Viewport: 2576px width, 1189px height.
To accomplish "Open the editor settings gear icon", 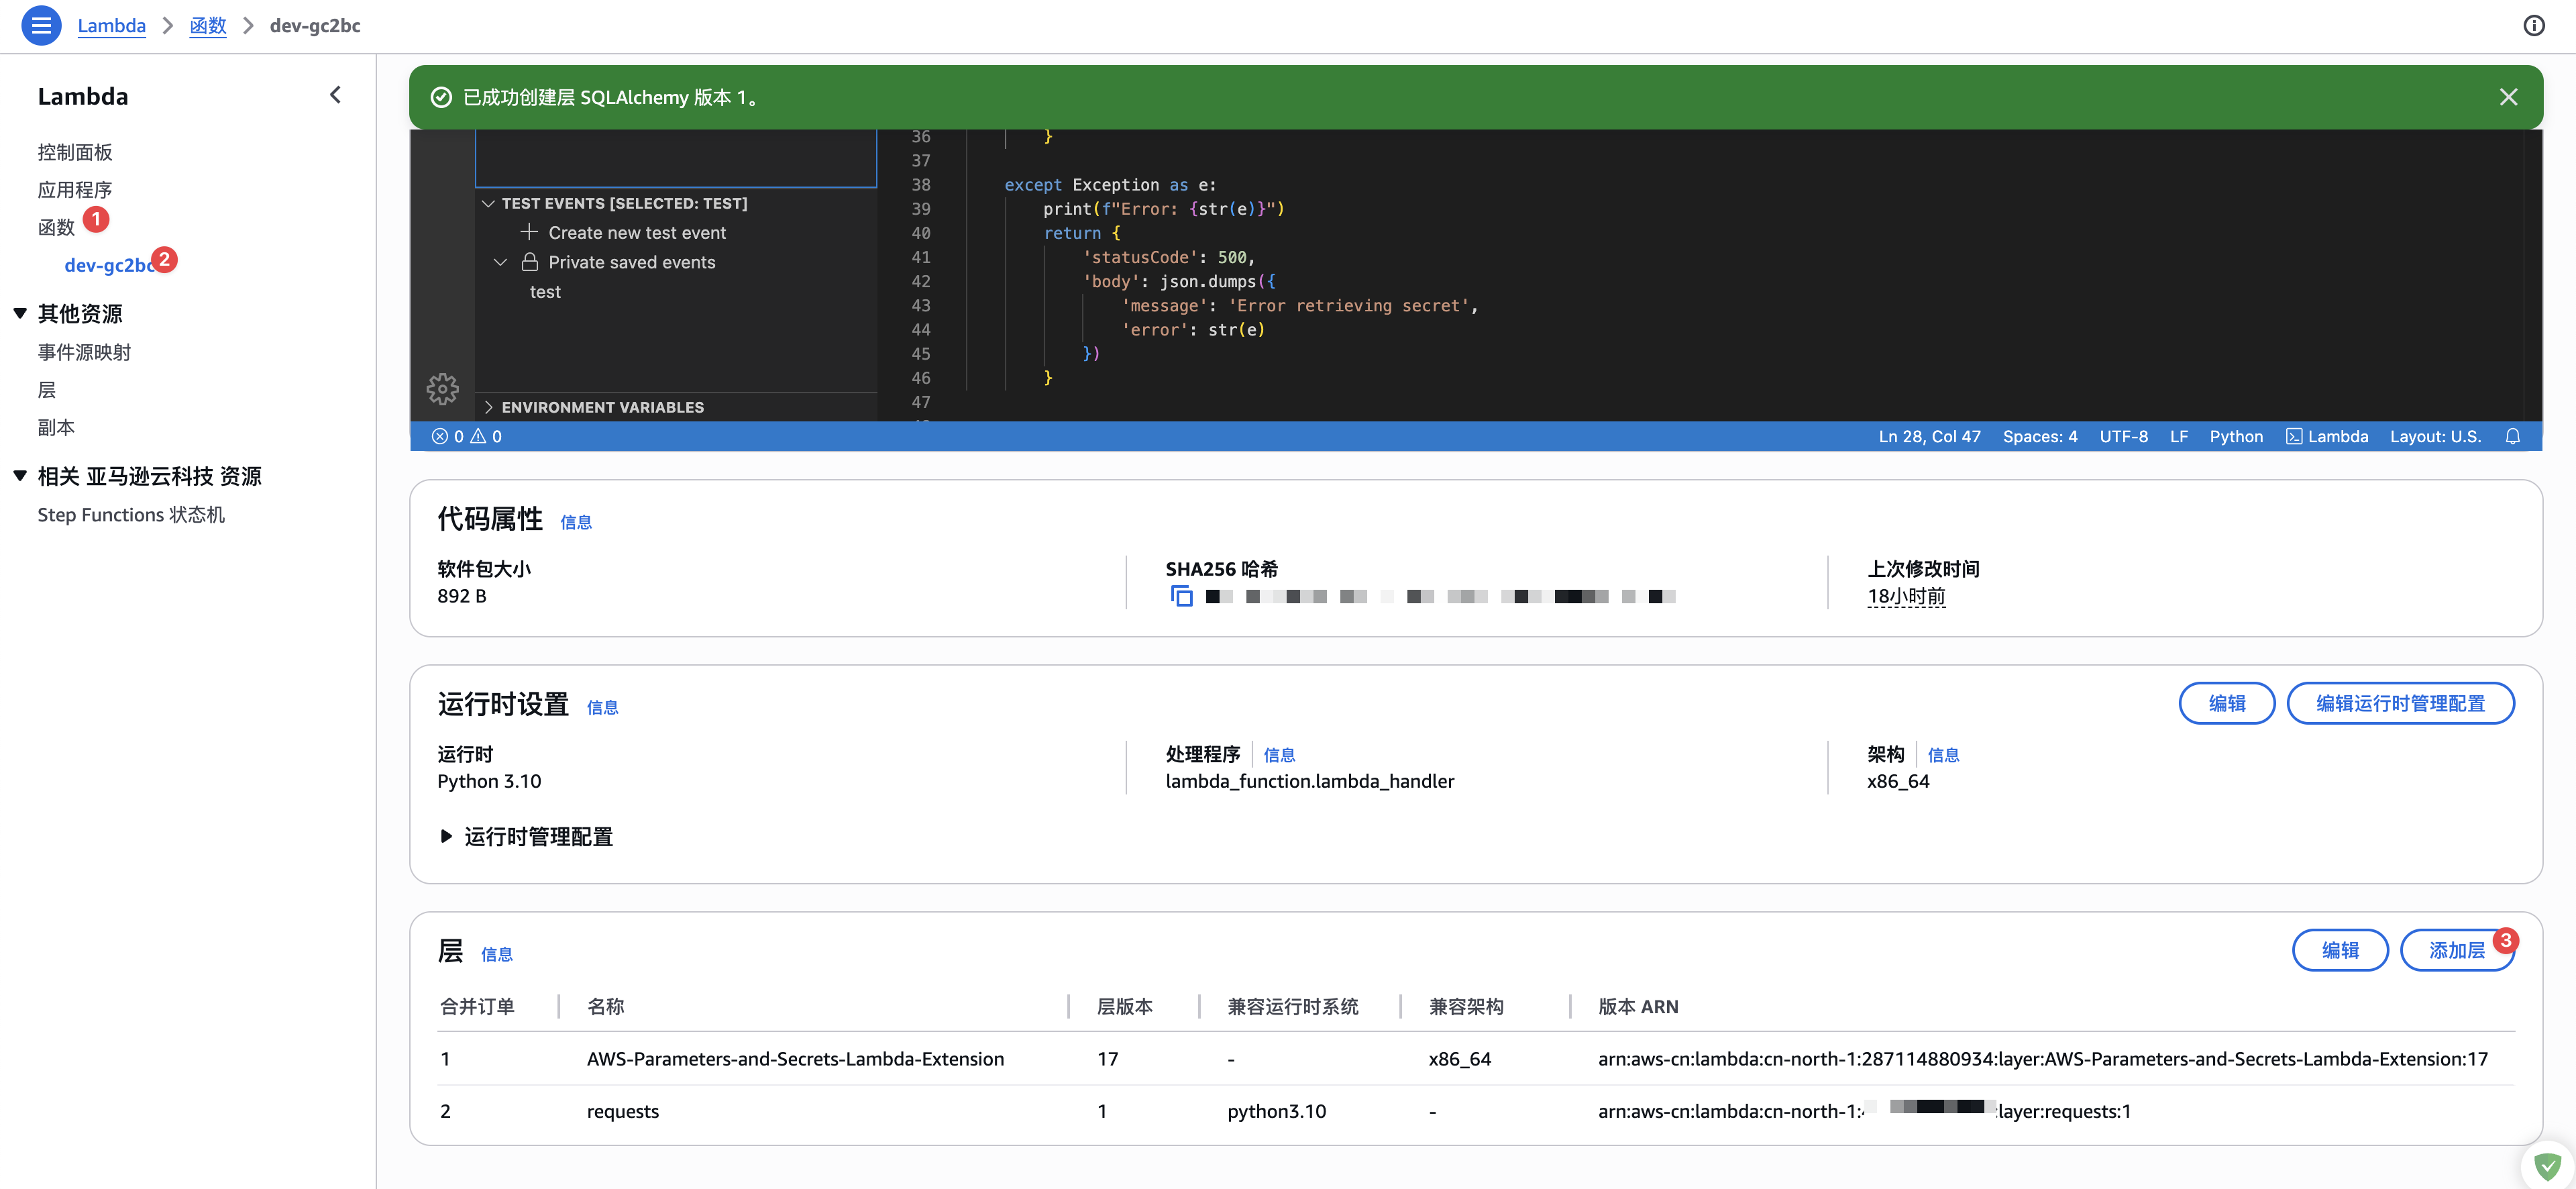I will (442, 388).
